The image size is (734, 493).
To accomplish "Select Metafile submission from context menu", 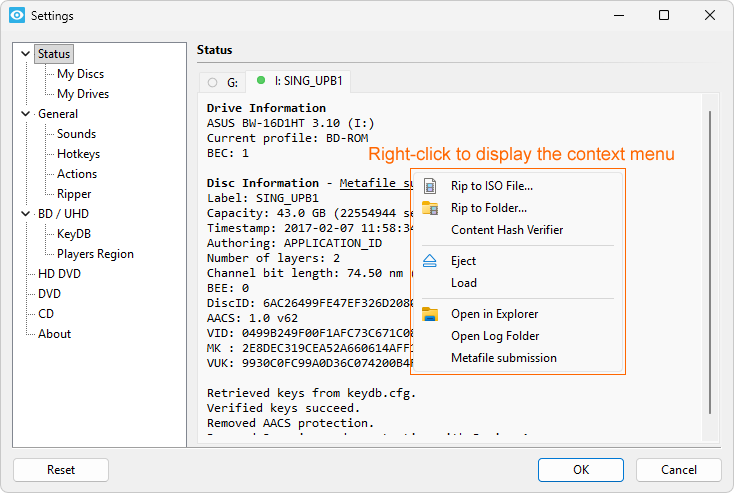I will point(504,358).
